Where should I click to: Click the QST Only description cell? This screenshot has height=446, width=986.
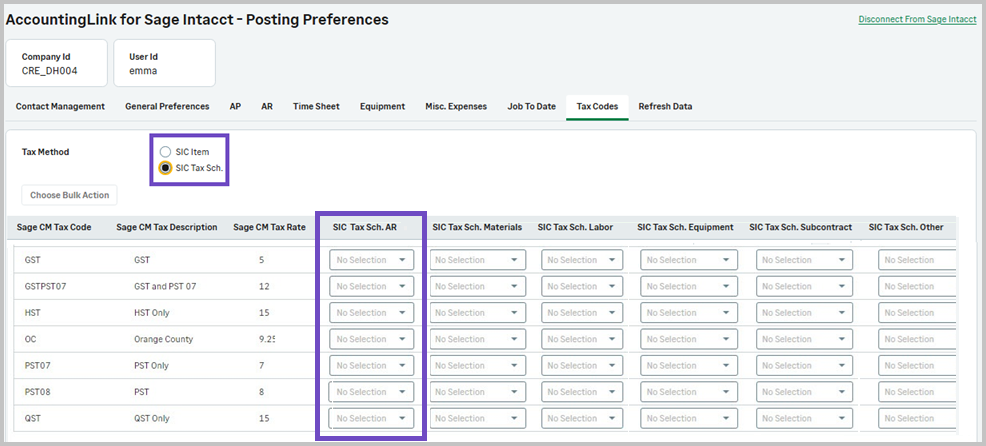[152, 418]
